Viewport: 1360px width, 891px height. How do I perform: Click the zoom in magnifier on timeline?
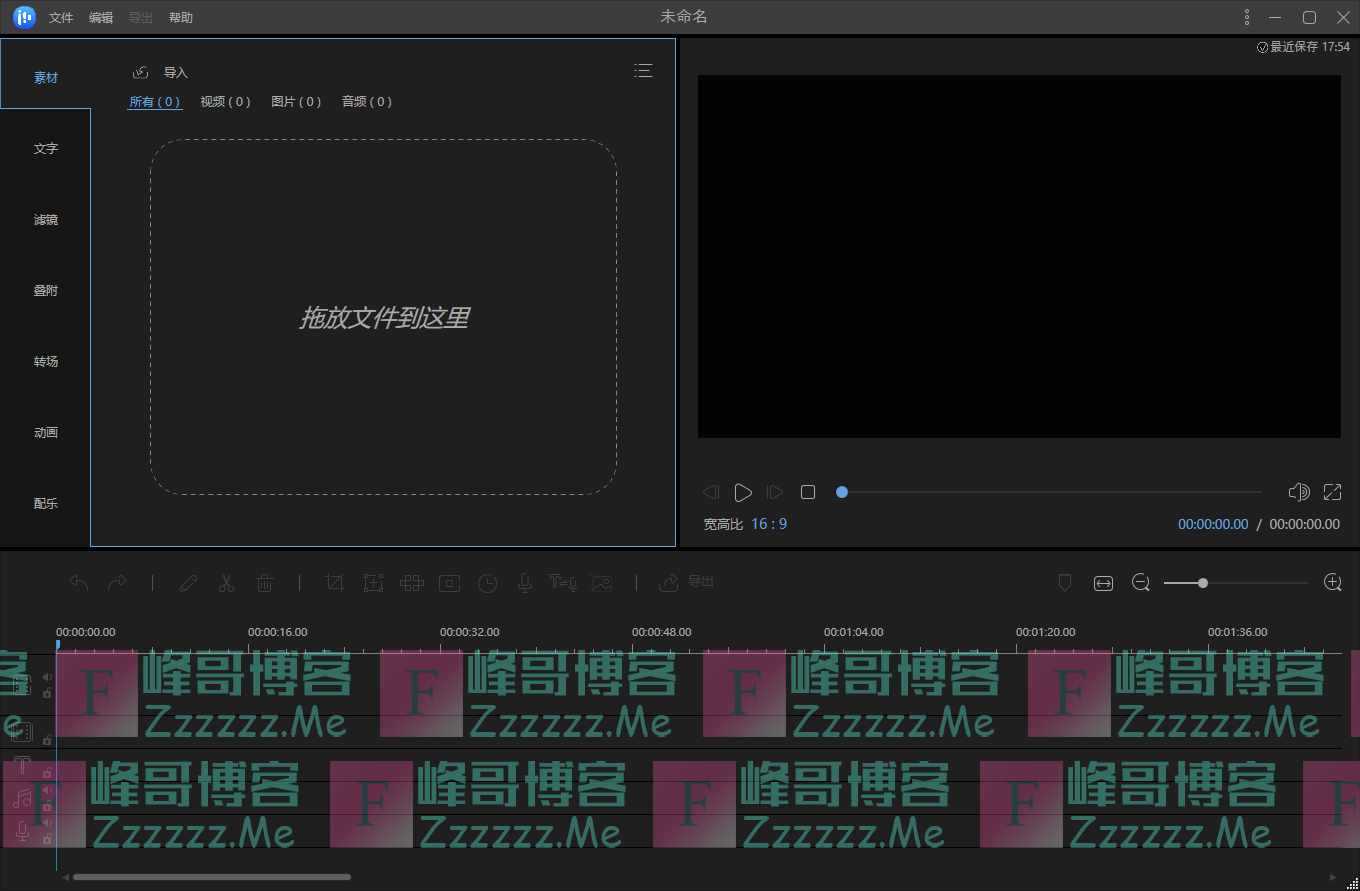click(1332, 582)
